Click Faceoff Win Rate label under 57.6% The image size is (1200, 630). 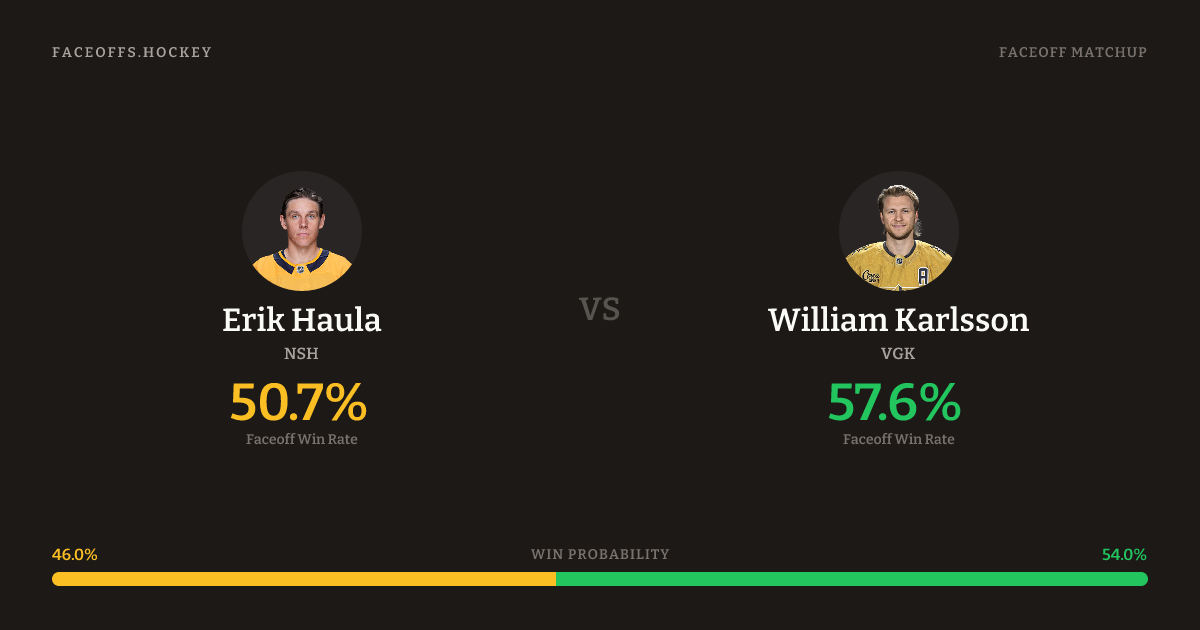pyautogui.click(x=898, y=439)
